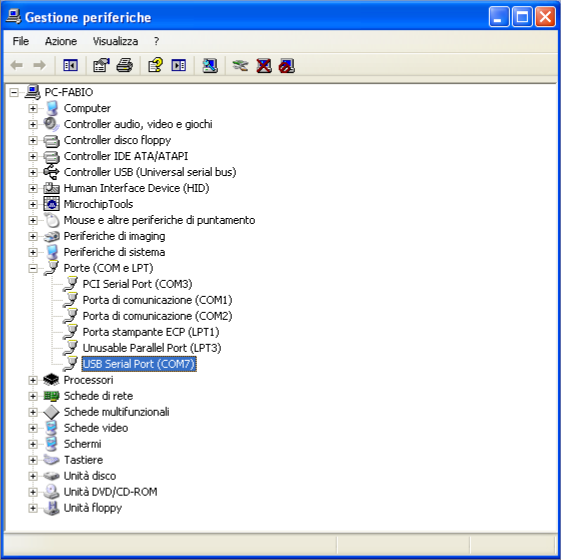This screenshot has width=561, height=560.
Task: Toggle the console tree toolbar icon
Action: (x=70, y=65)
